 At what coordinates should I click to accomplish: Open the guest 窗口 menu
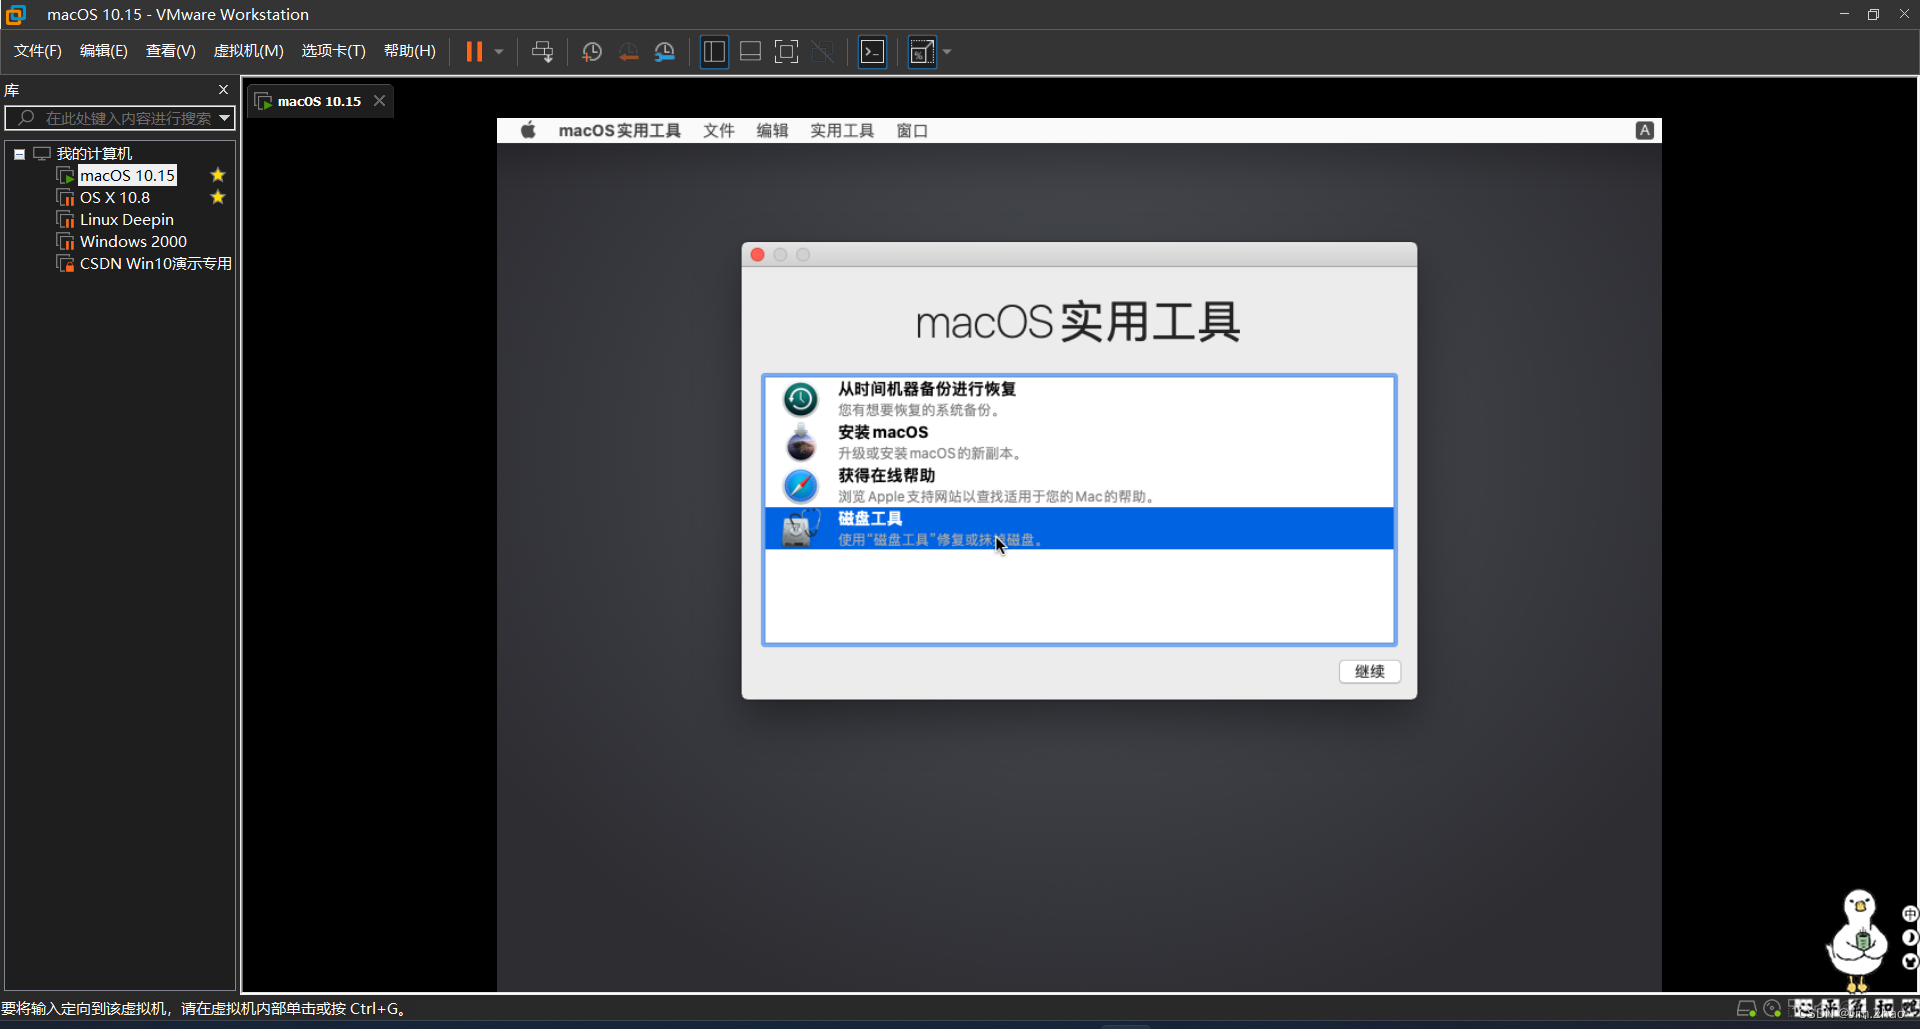pos(912,131)
